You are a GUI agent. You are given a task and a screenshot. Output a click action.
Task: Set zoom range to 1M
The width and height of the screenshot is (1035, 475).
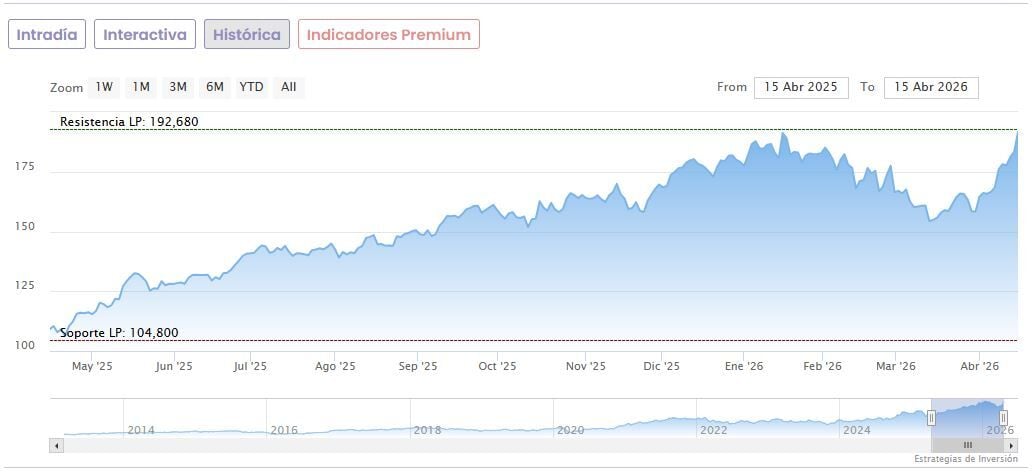click(141, 87)
